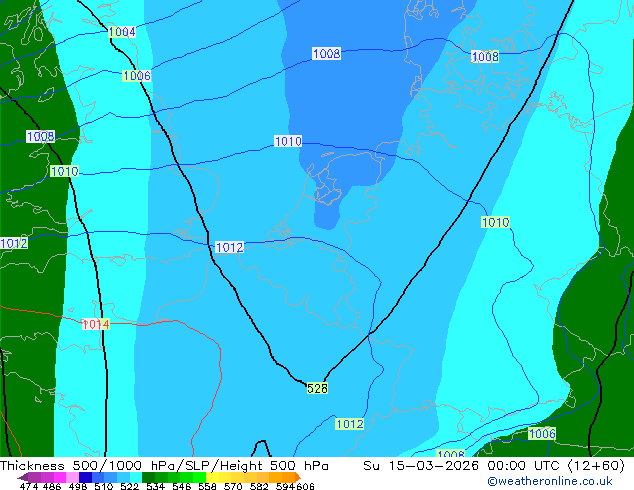This screenshot has width=634, height=490.
Task: Click the red 1014 isobar label
Action: pyautogui.click(x=96, y=324)
